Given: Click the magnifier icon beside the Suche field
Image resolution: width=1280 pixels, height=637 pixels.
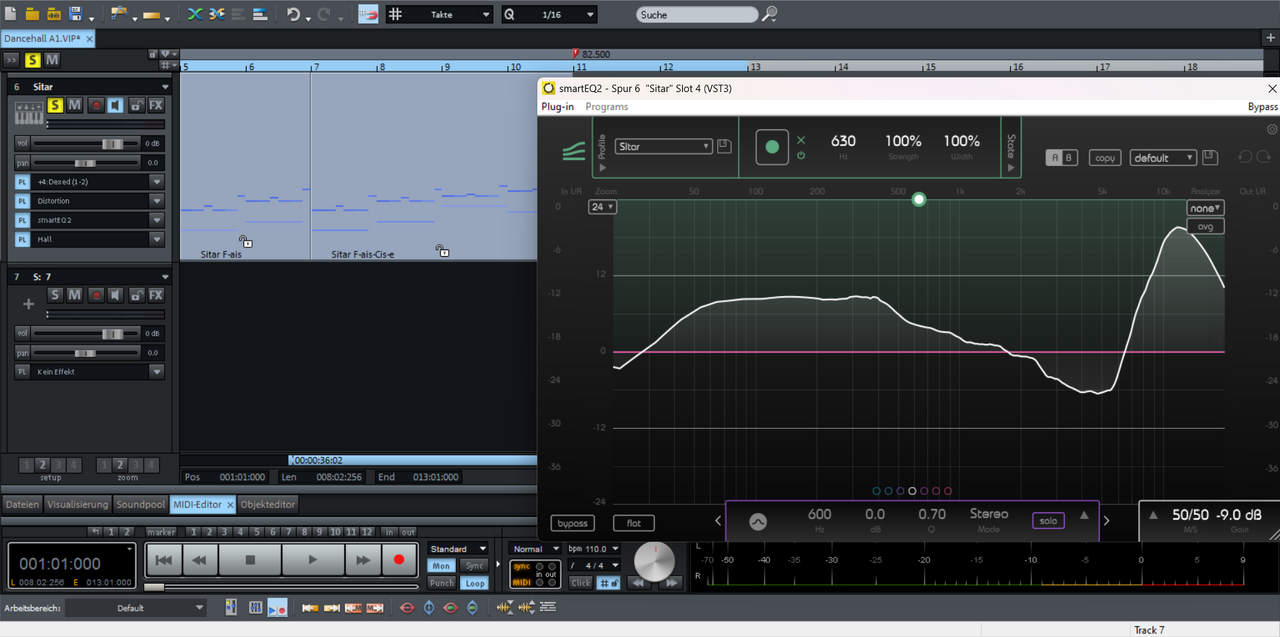Looking at the screenshot, I should [x=770, y=15].
